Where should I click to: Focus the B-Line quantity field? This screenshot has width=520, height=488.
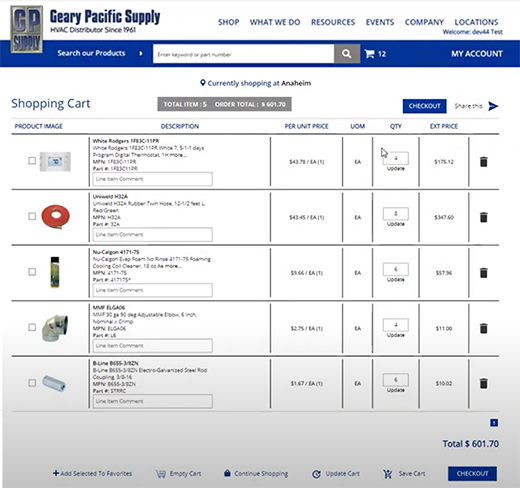click(396, 380)
